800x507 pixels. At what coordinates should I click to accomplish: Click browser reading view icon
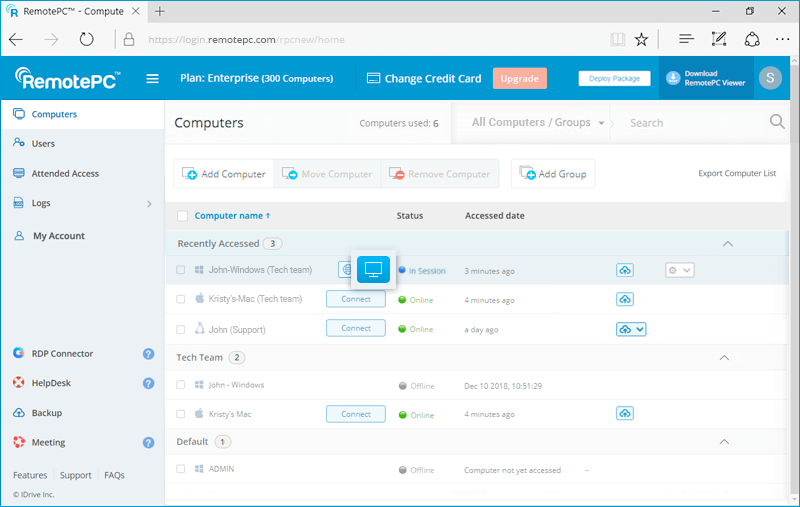point(617,39)
